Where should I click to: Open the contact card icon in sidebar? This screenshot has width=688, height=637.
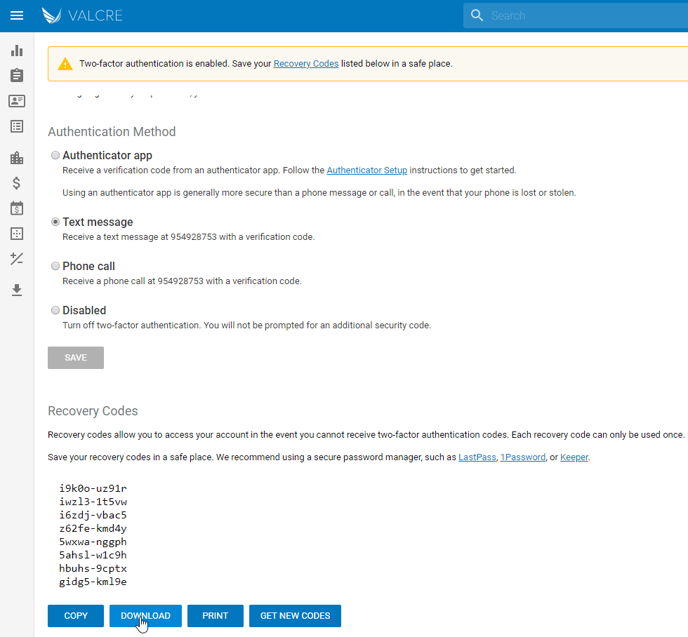click(16, 101)
